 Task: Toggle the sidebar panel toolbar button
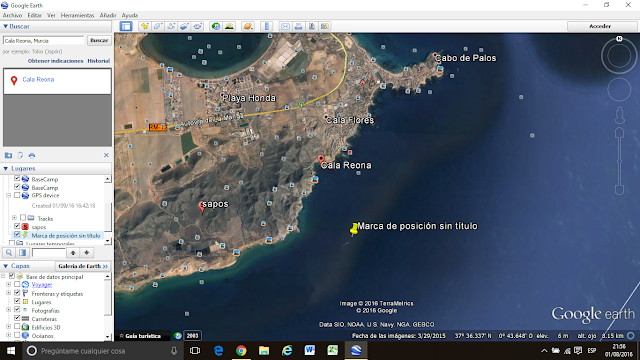126,26
